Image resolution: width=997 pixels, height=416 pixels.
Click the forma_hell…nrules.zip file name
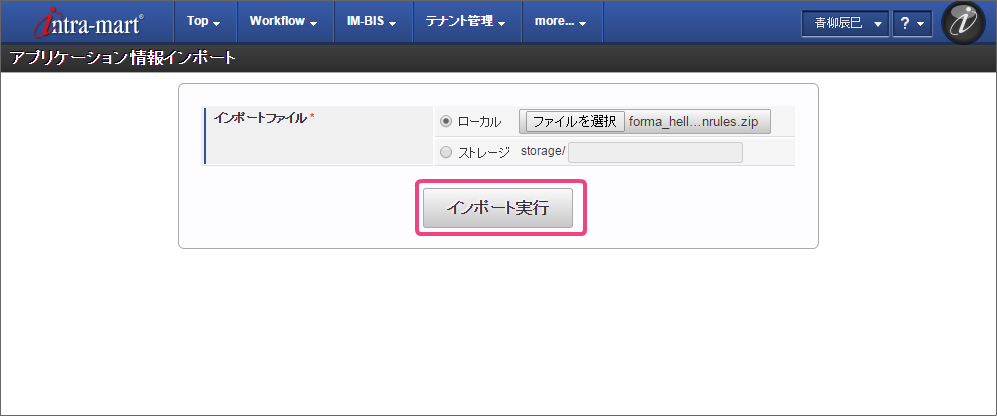click(x=693, y=121)
